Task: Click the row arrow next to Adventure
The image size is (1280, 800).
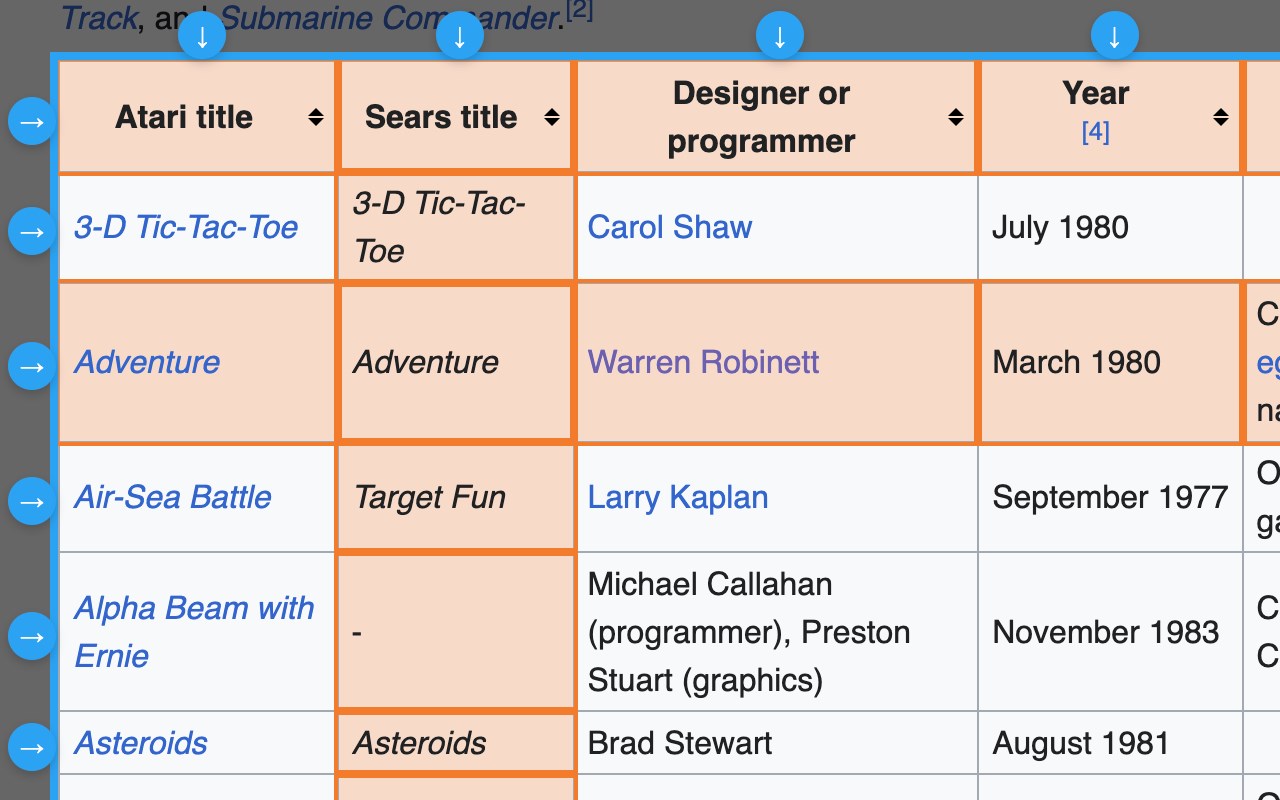Action: pyautogui.click(x=32, y=367)
